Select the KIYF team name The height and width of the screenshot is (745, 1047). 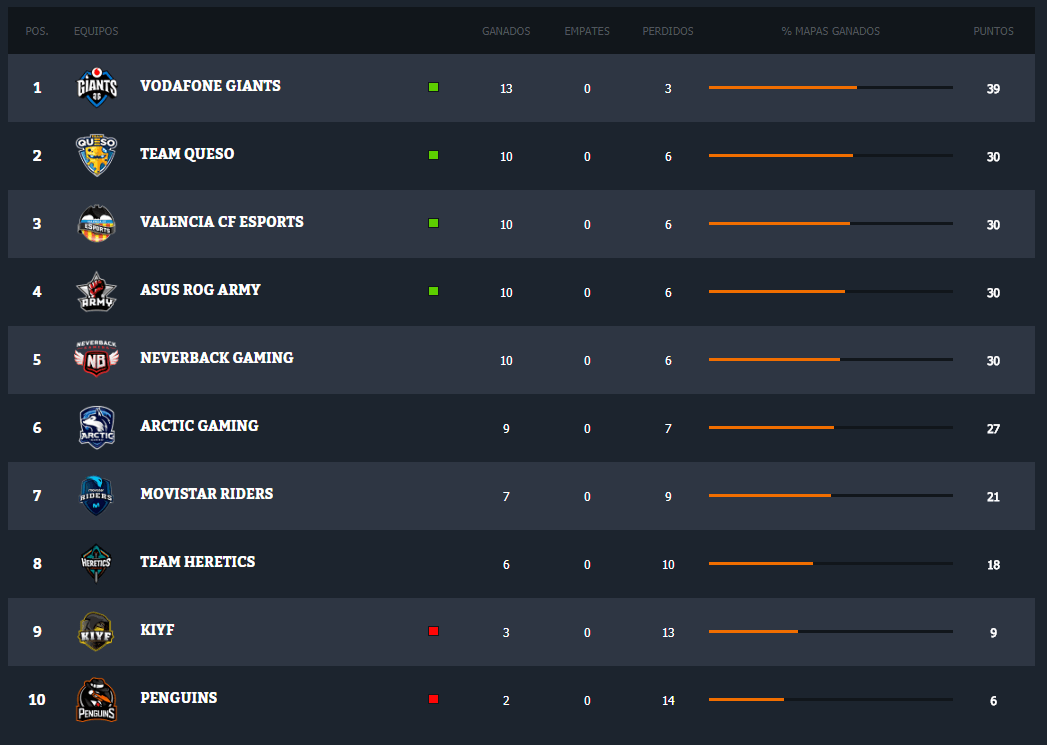157,630
